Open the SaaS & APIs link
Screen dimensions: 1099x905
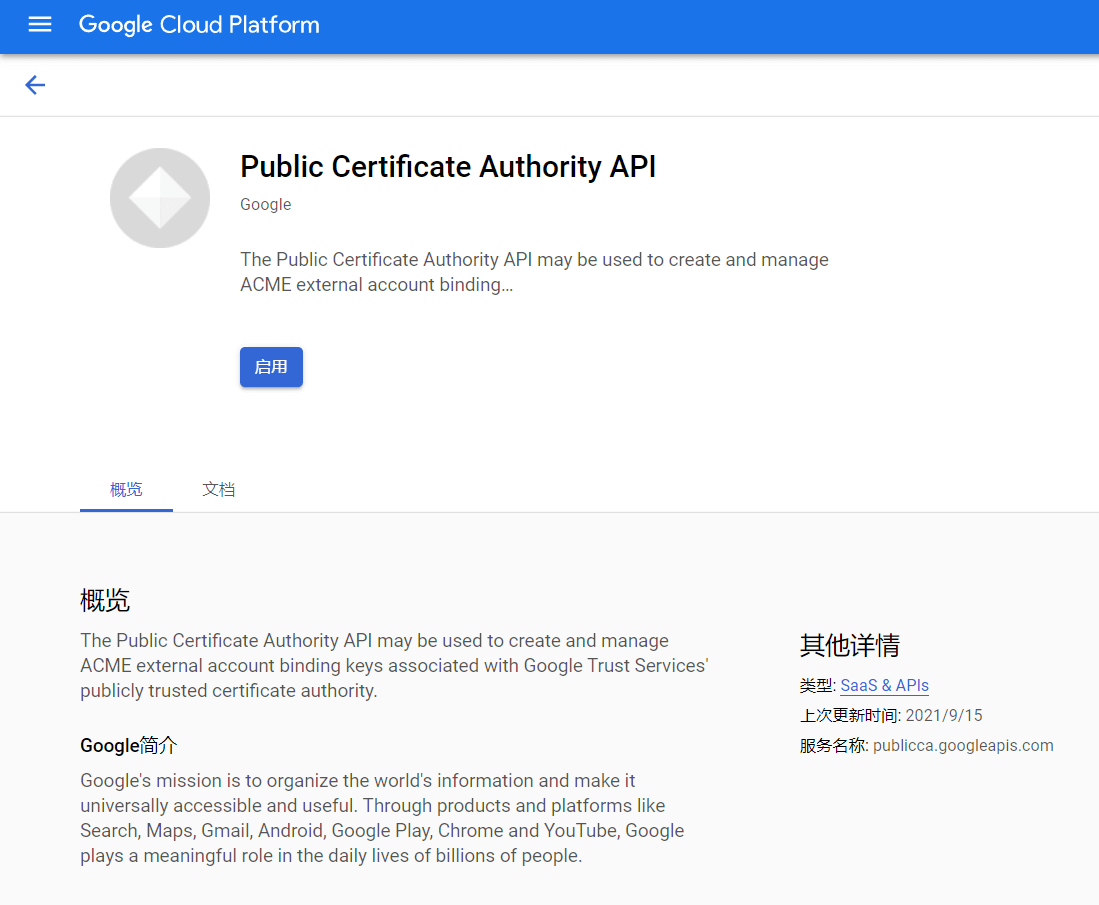(885, 685)
